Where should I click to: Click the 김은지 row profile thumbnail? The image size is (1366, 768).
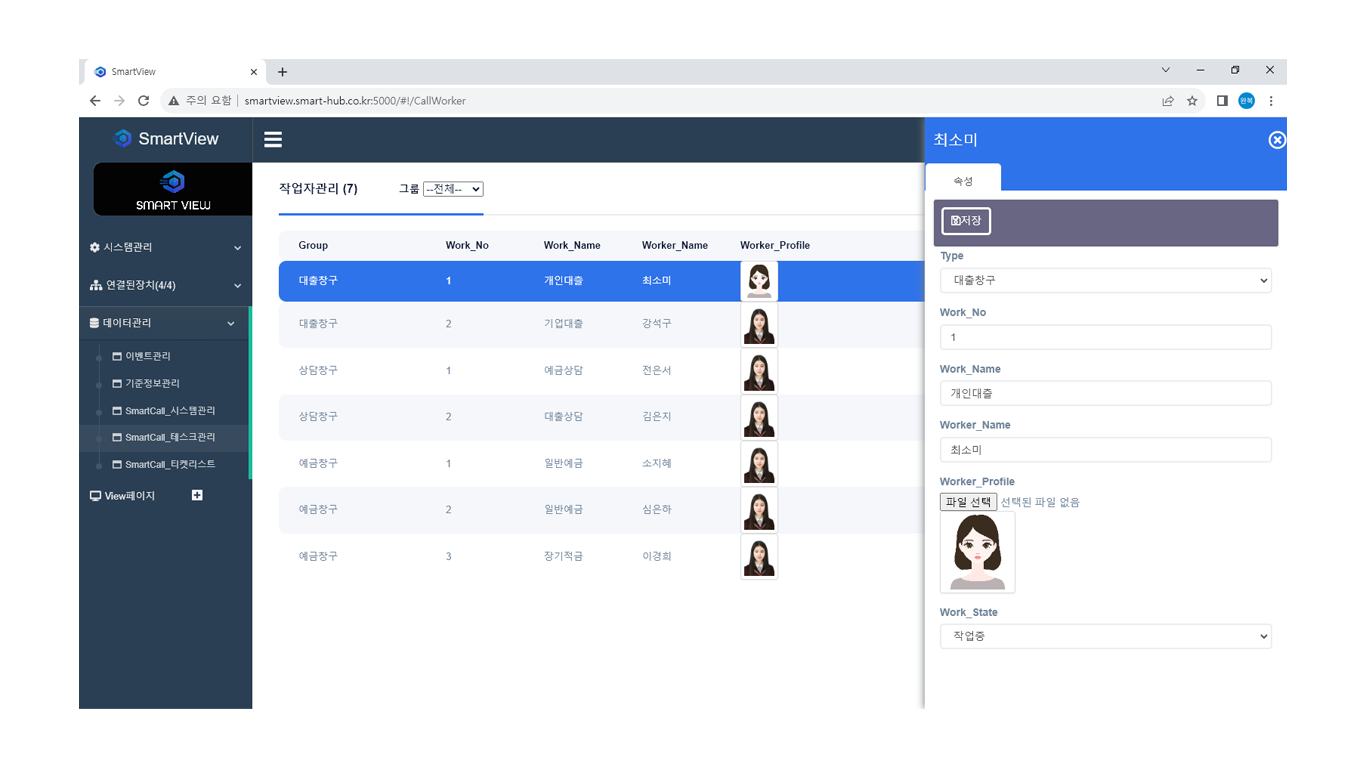(759, 417)
